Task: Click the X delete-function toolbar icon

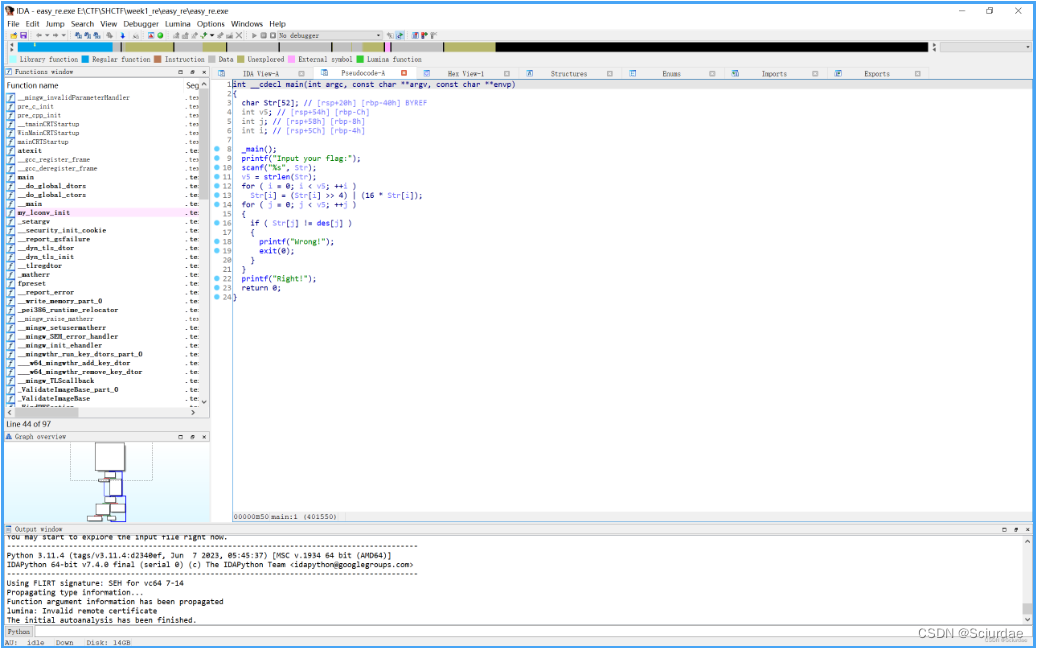Action: (238, 35)
